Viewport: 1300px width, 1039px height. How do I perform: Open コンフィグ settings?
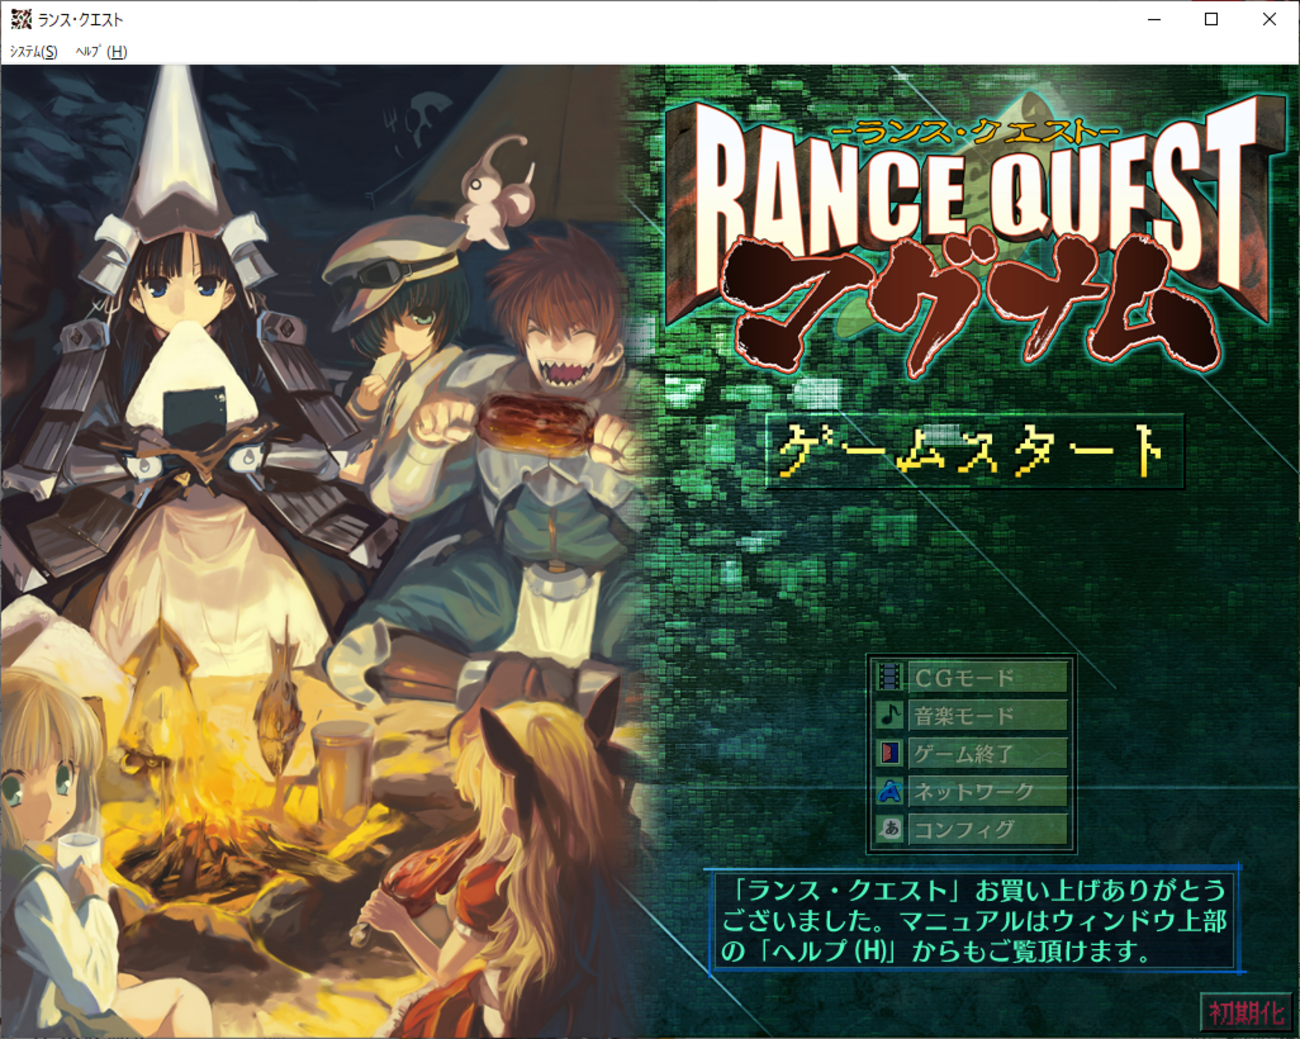pyautogui.click(x=987, y=829)
